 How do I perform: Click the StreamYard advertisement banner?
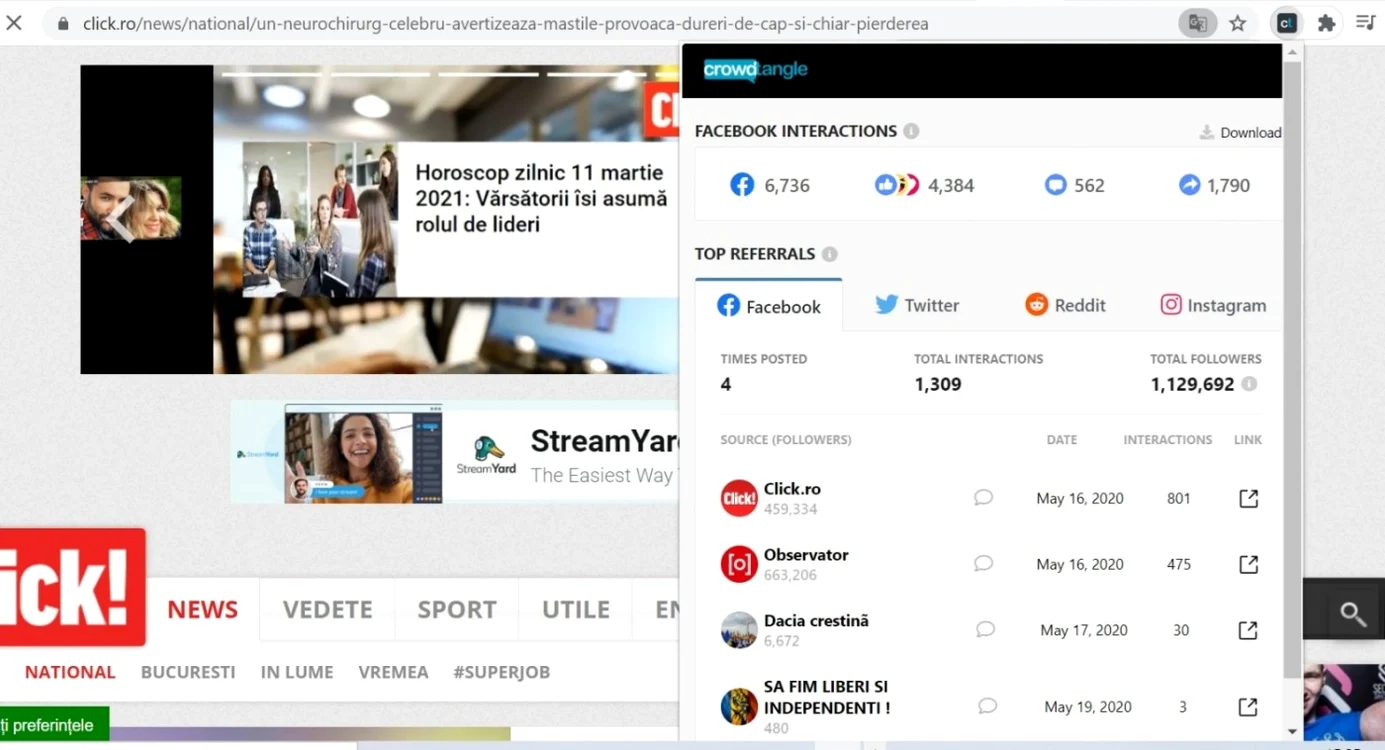(x=455, y=452)
